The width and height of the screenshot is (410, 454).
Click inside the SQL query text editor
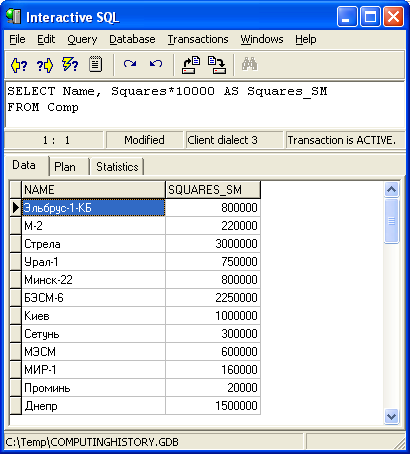tap(205, 104)
